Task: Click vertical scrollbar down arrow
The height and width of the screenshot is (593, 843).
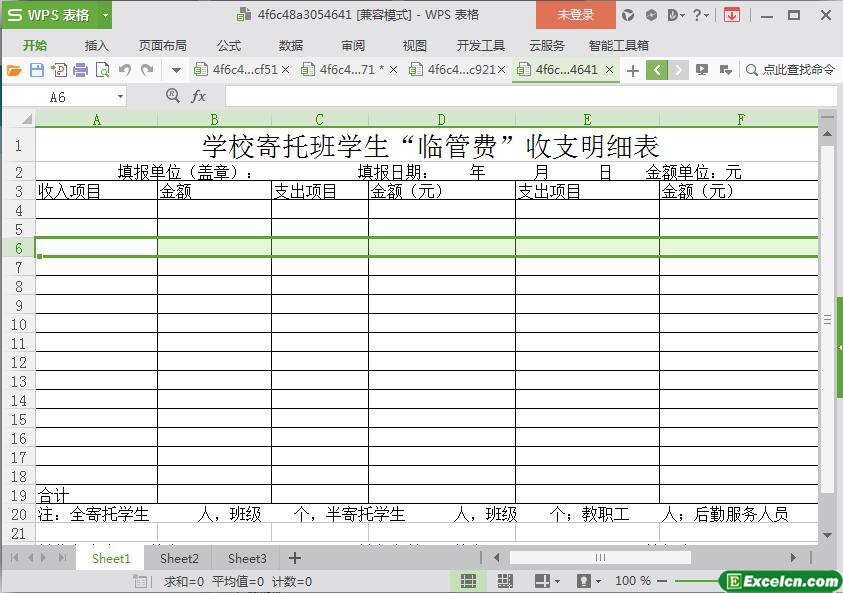Action: 827,535
